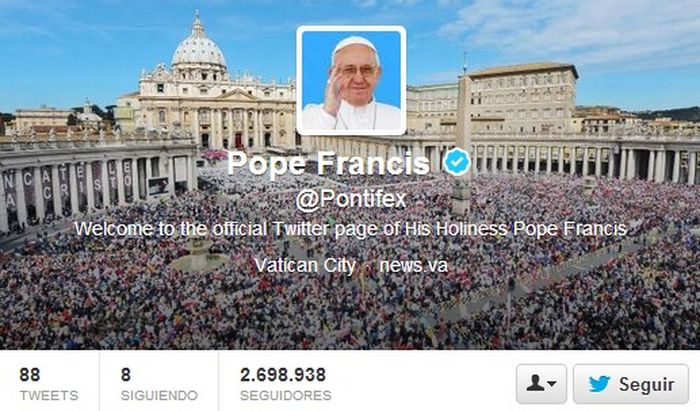The image size is (700, 411).
Task: Select the SEGUIDORES label
Action: (x=286, y=395)
